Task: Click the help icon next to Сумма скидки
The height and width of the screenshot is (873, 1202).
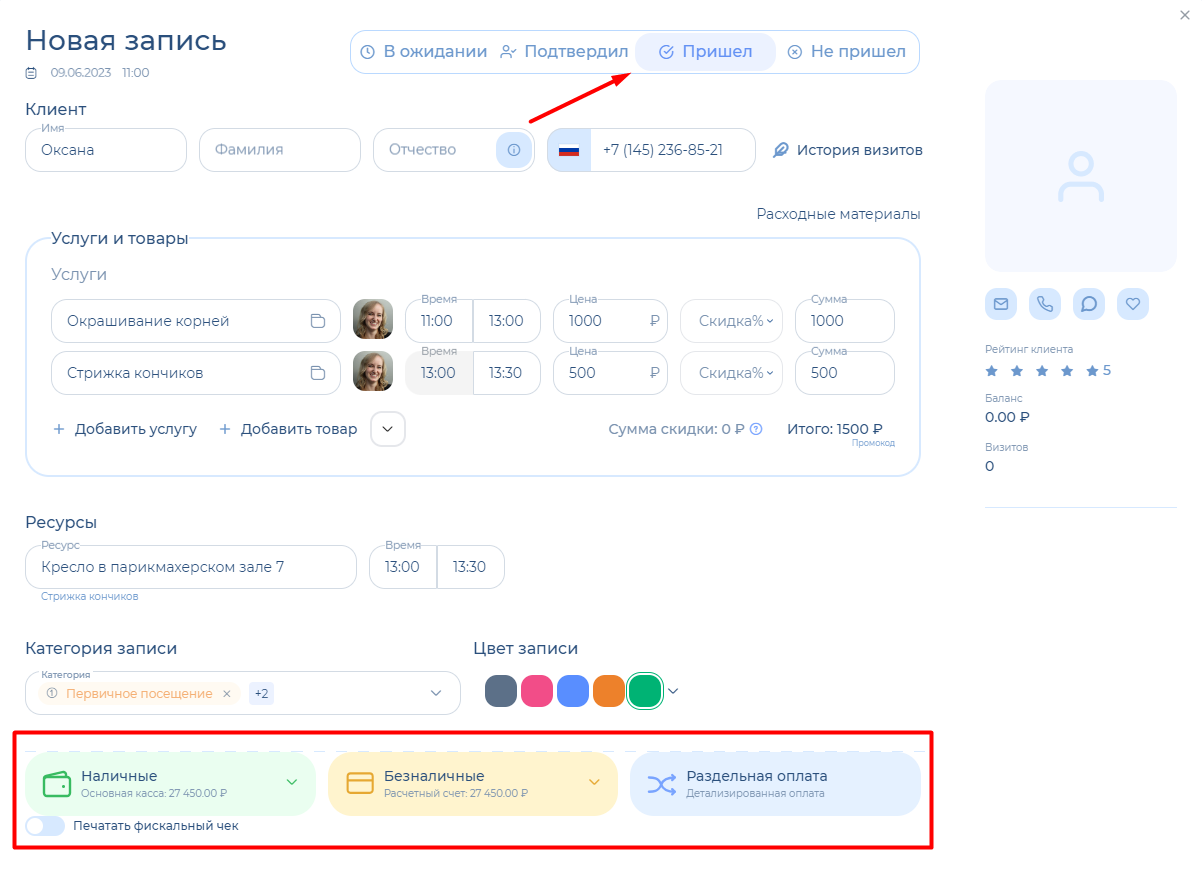Action: 756,429
